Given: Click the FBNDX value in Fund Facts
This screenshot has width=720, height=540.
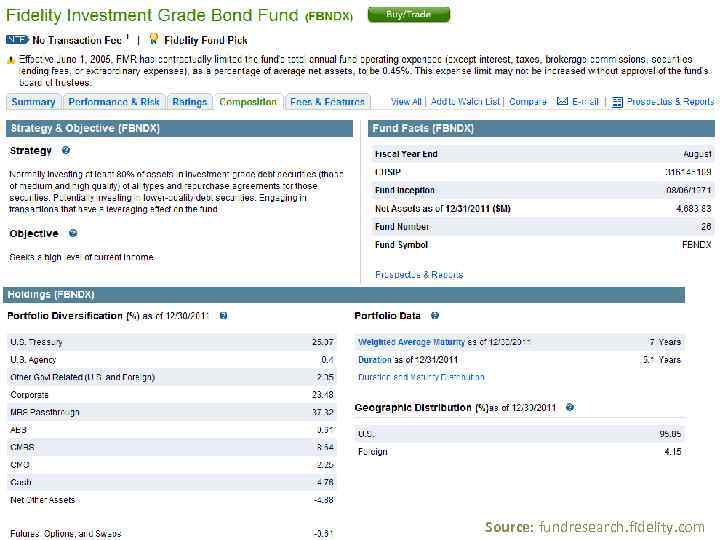Looking at the screenshot, I should tap(697, 245).
